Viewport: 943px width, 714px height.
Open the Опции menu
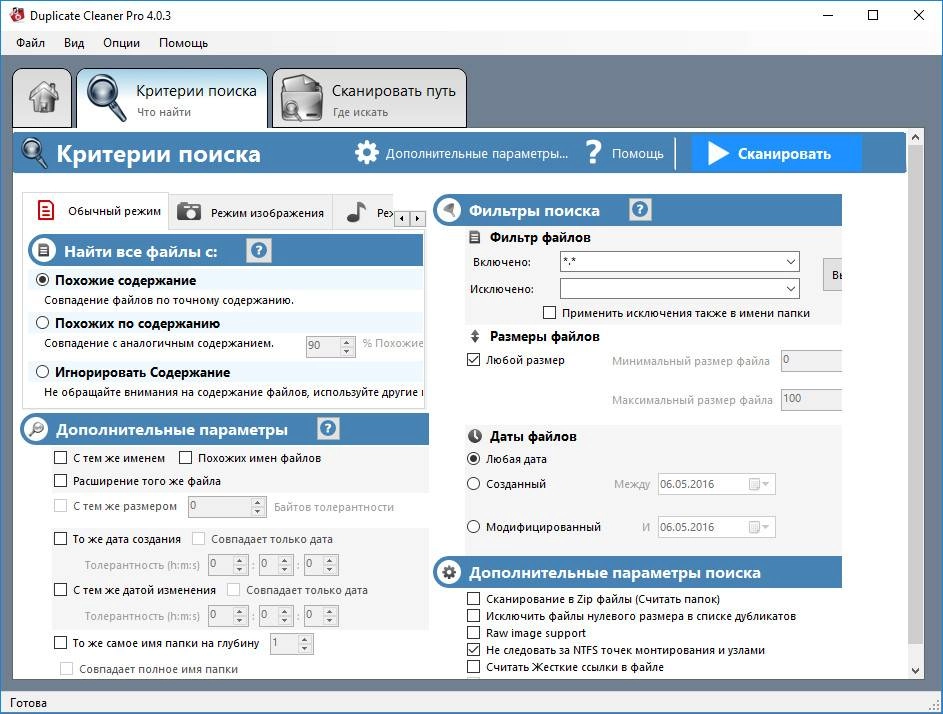point(121,43)
